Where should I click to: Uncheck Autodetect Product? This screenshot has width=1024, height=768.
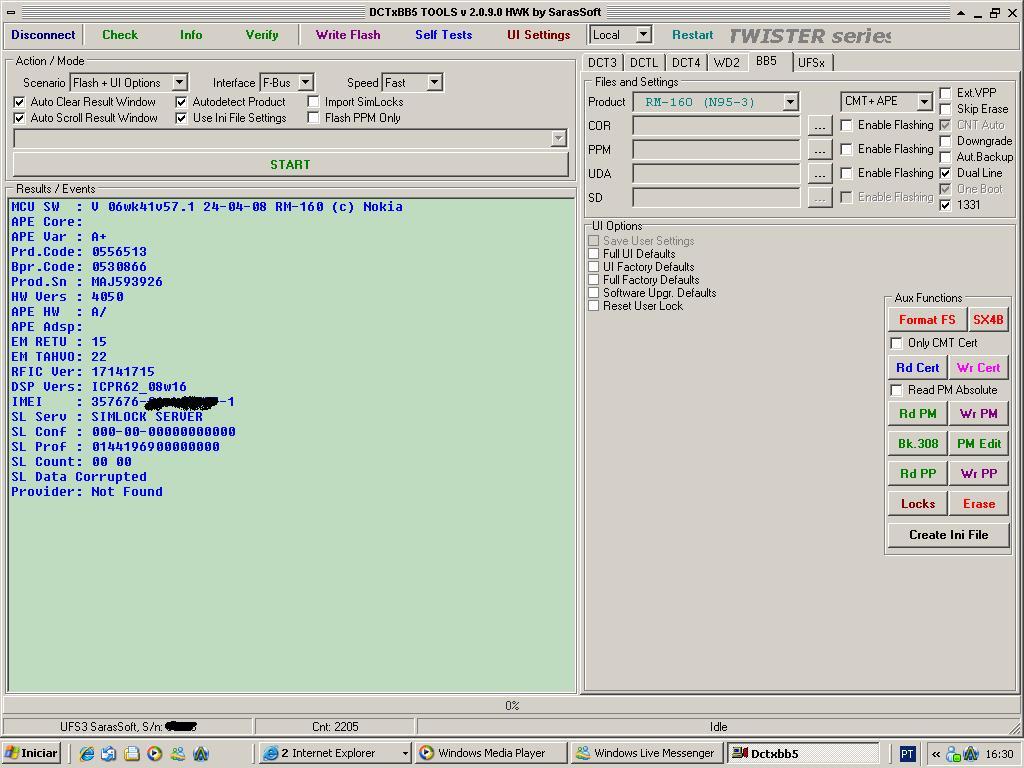point(182,102)
